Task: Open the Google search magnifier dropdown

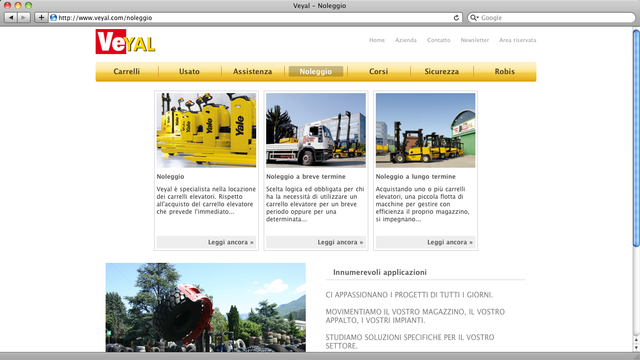Action: (x=474, y=18)
